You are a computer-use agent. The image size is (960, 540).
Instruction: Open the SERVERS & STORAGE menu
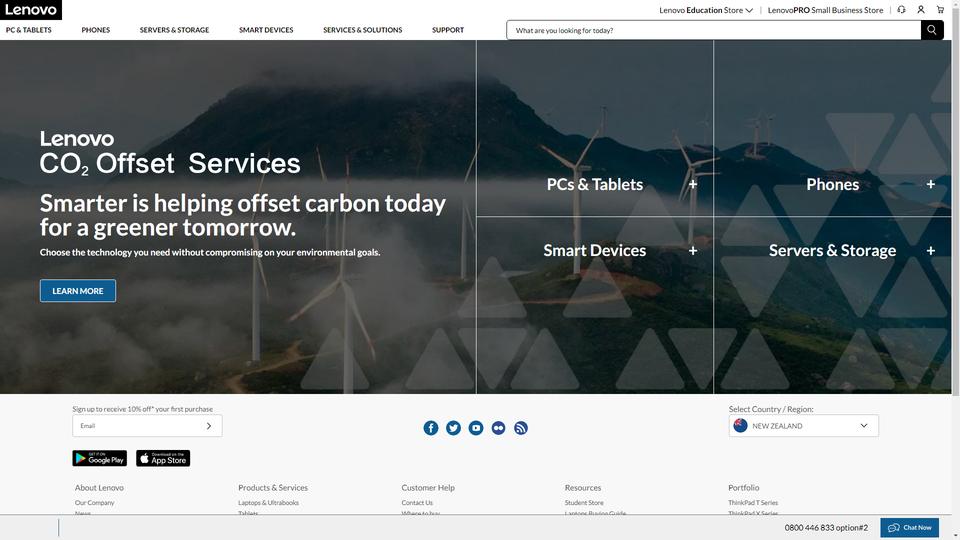pyautogui.click(x=174, y=30)
